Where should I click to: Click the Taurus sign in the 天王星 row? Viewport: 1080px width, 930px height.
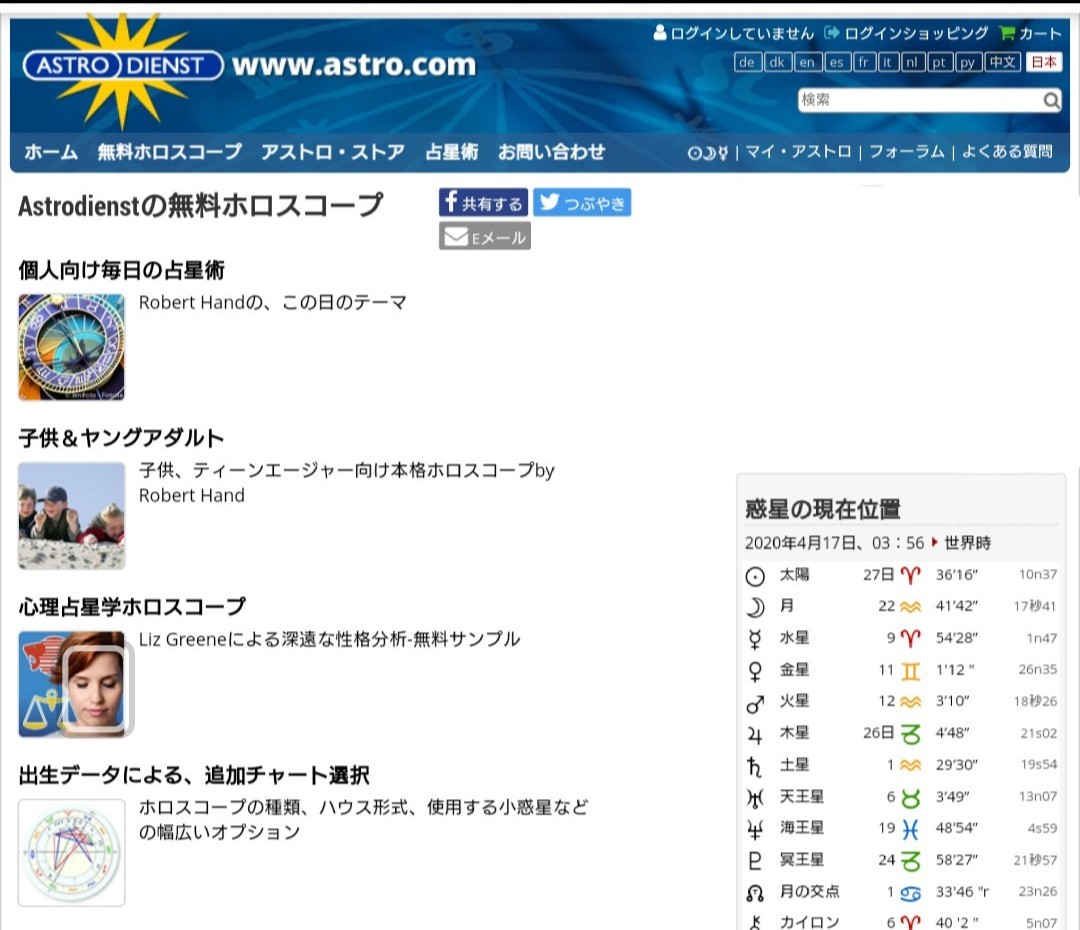coord(911,798)
